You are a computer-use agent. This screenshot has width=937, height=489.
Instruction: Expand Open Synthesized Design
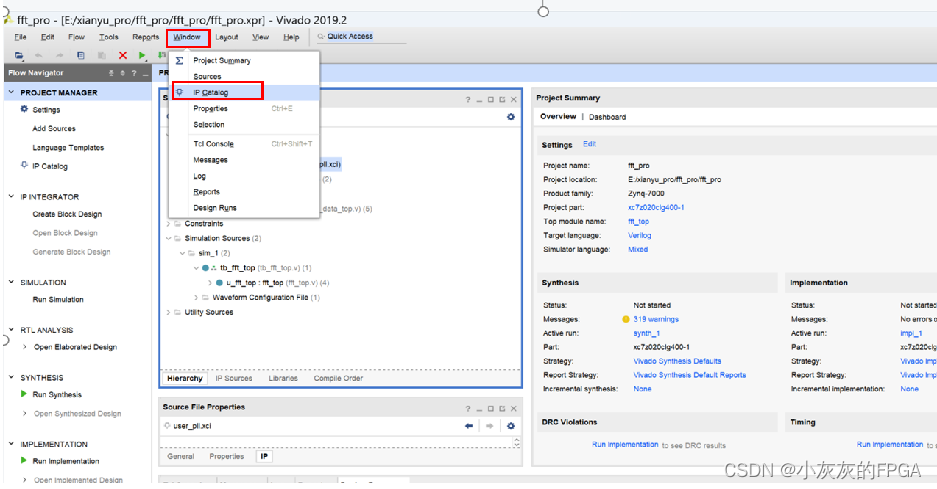[25, 413]
